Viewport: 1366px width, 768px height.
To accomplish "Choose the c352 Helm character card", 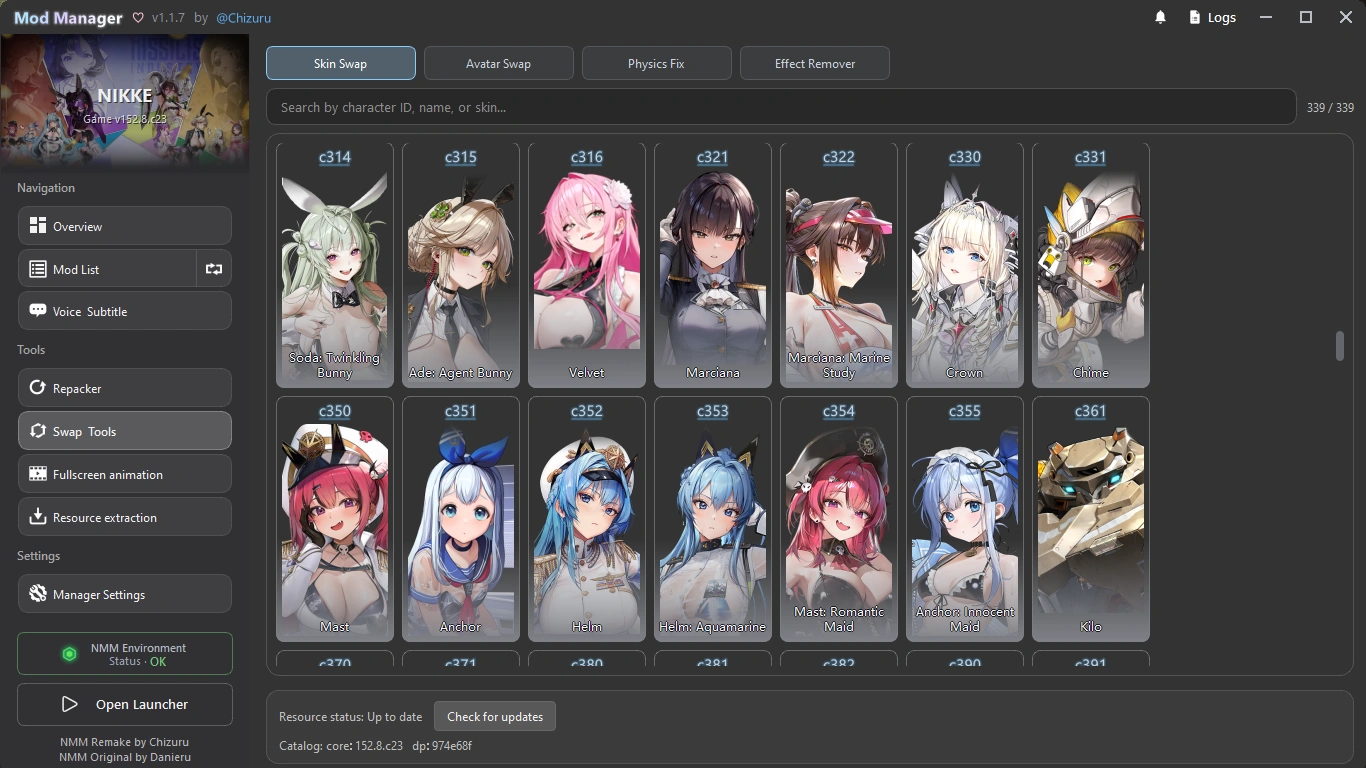I will coord(587,519).
